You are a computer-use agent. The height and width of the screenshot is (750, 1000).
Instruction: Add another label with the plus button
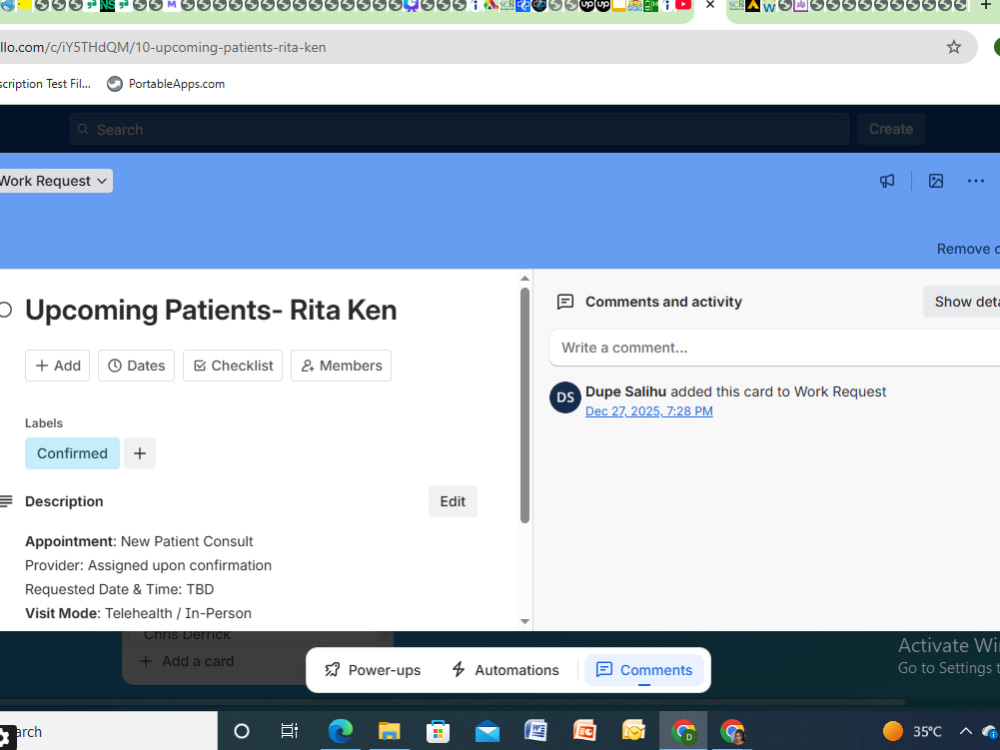click(x=140, y=453)
